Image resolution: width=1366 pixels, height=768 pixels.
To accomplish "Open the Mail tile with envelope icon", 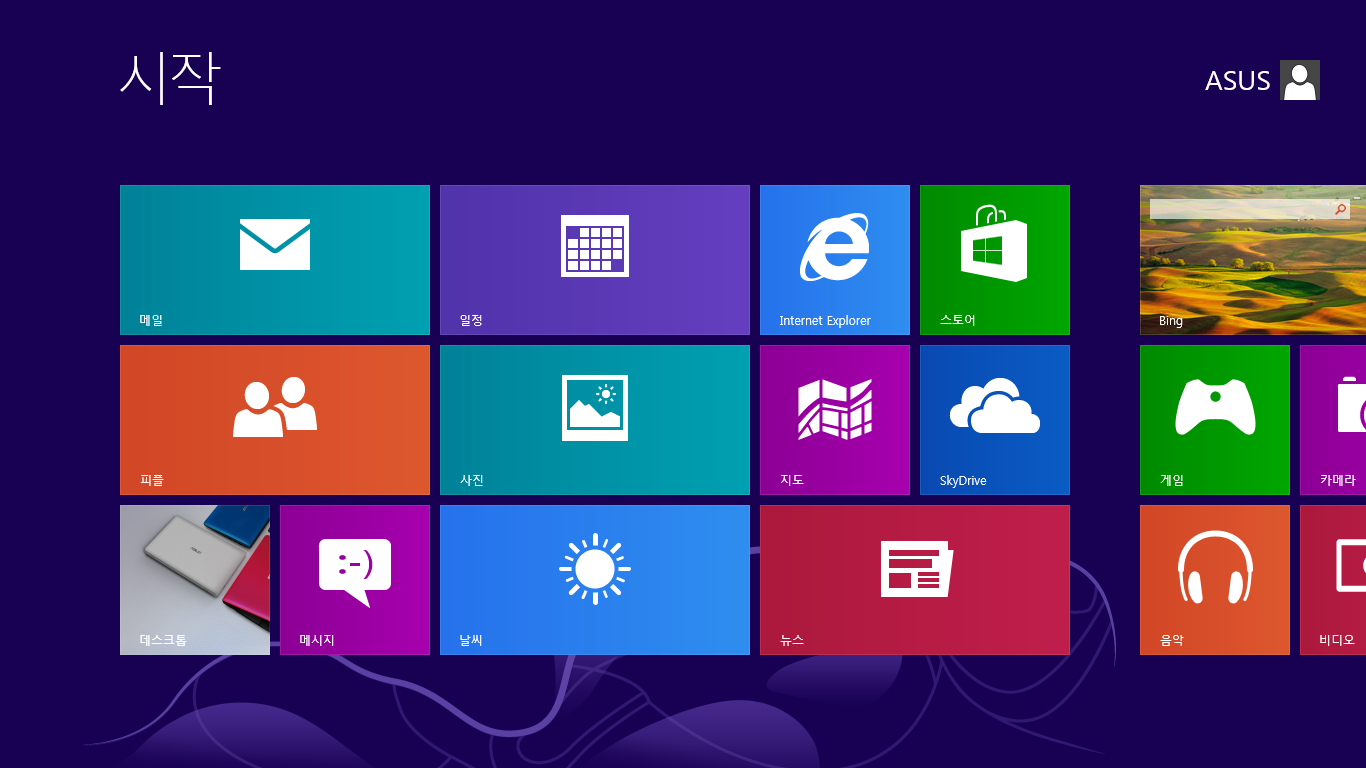I will click(x=275, y=260).
